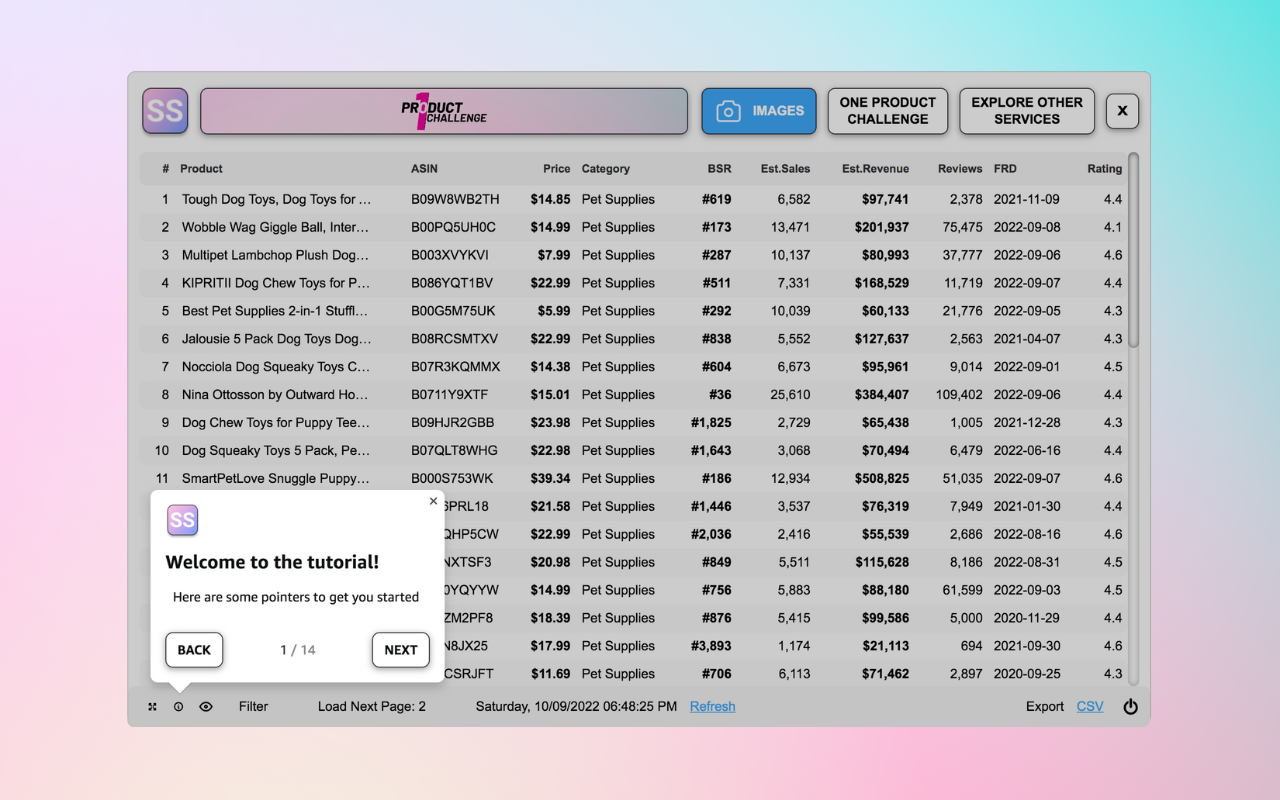Click Explore Other Services button

point(1027,111)
